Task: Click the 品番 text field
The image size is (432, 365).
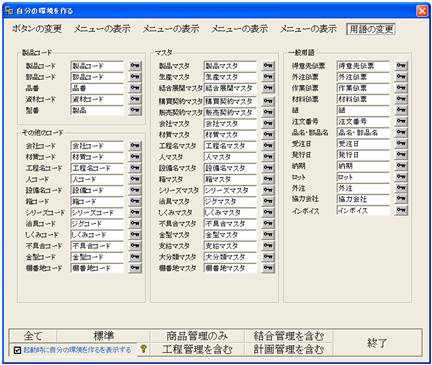Action: (97, 88)
